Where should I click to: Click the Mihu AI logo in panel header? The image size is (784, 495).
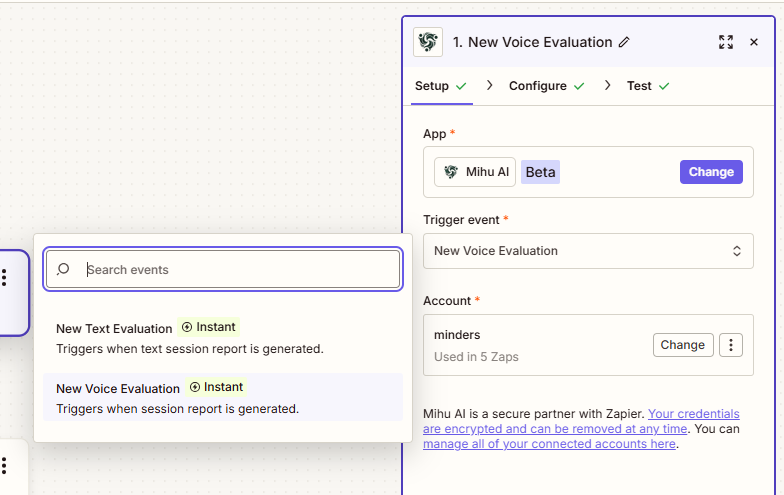point(428,42)
